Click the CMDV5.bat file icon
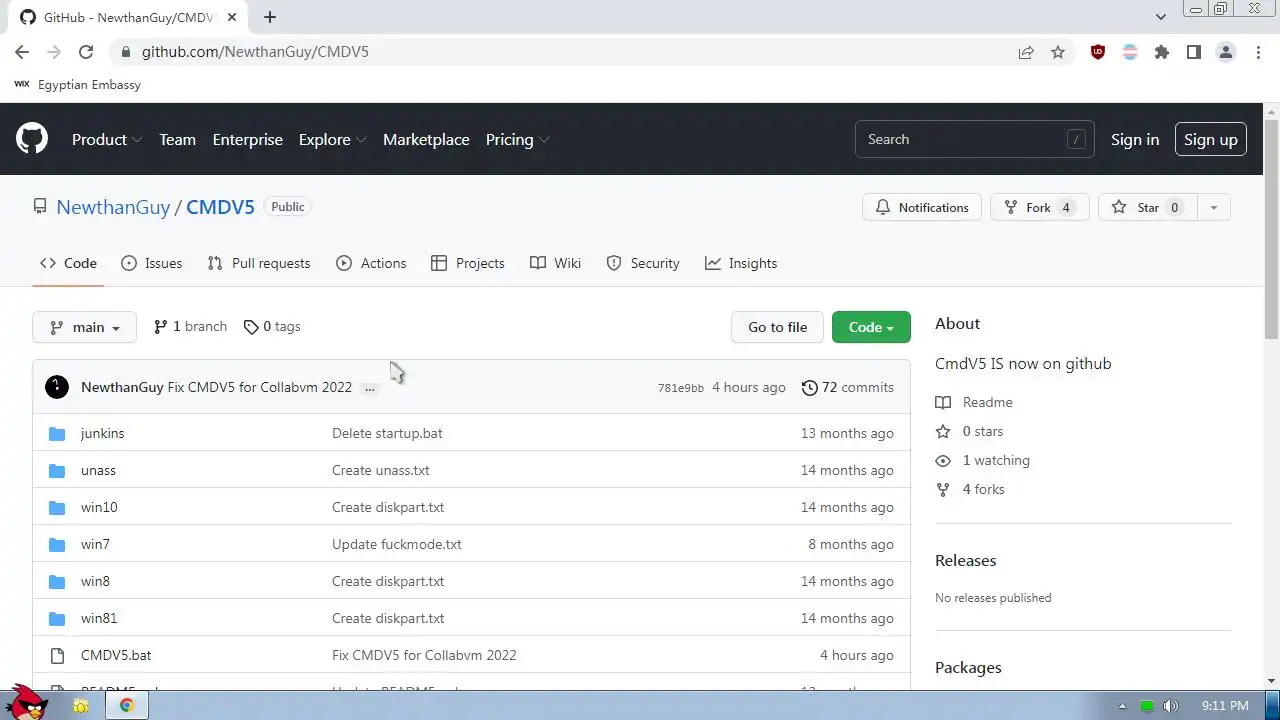The height and width of the screenshot is (720, 1280). coord(57,655)
